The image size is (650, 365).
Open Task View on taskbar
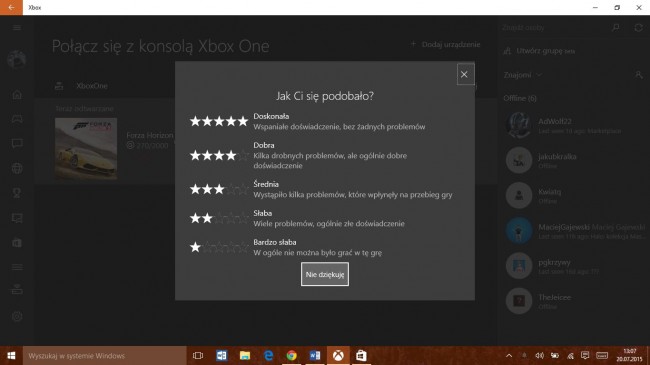pyautogui.click(x=198, y=356)
